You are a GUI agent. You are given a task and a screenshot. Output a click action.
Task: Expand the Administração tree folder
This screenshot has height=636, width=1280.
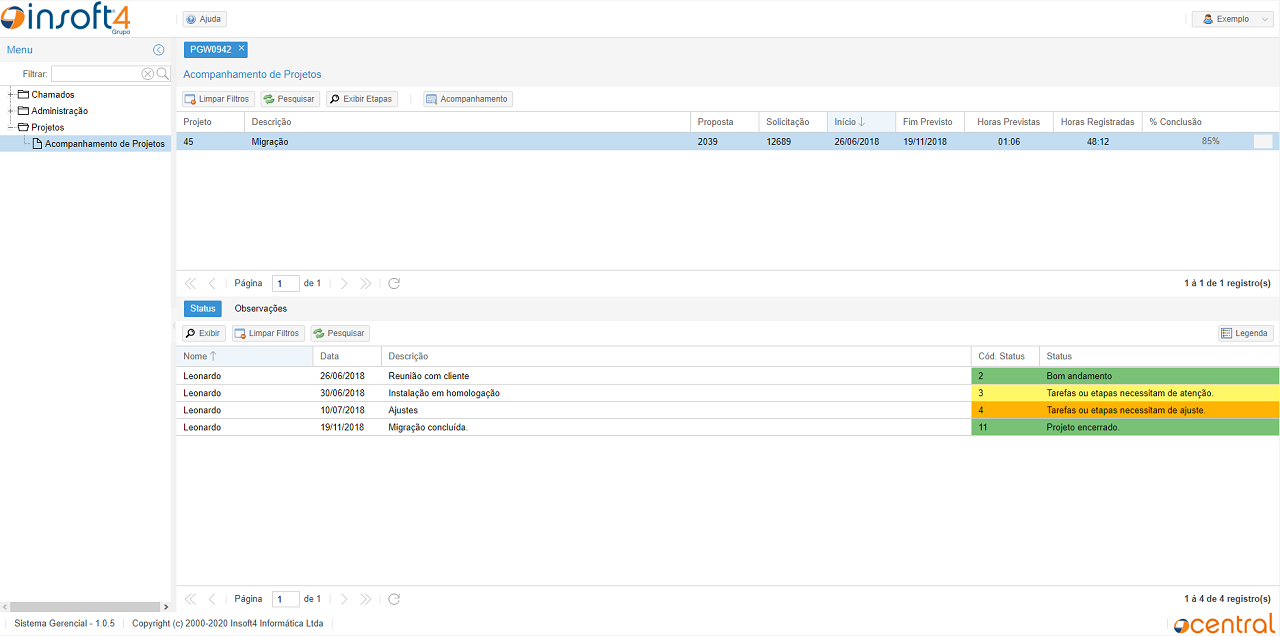[11, 111]
